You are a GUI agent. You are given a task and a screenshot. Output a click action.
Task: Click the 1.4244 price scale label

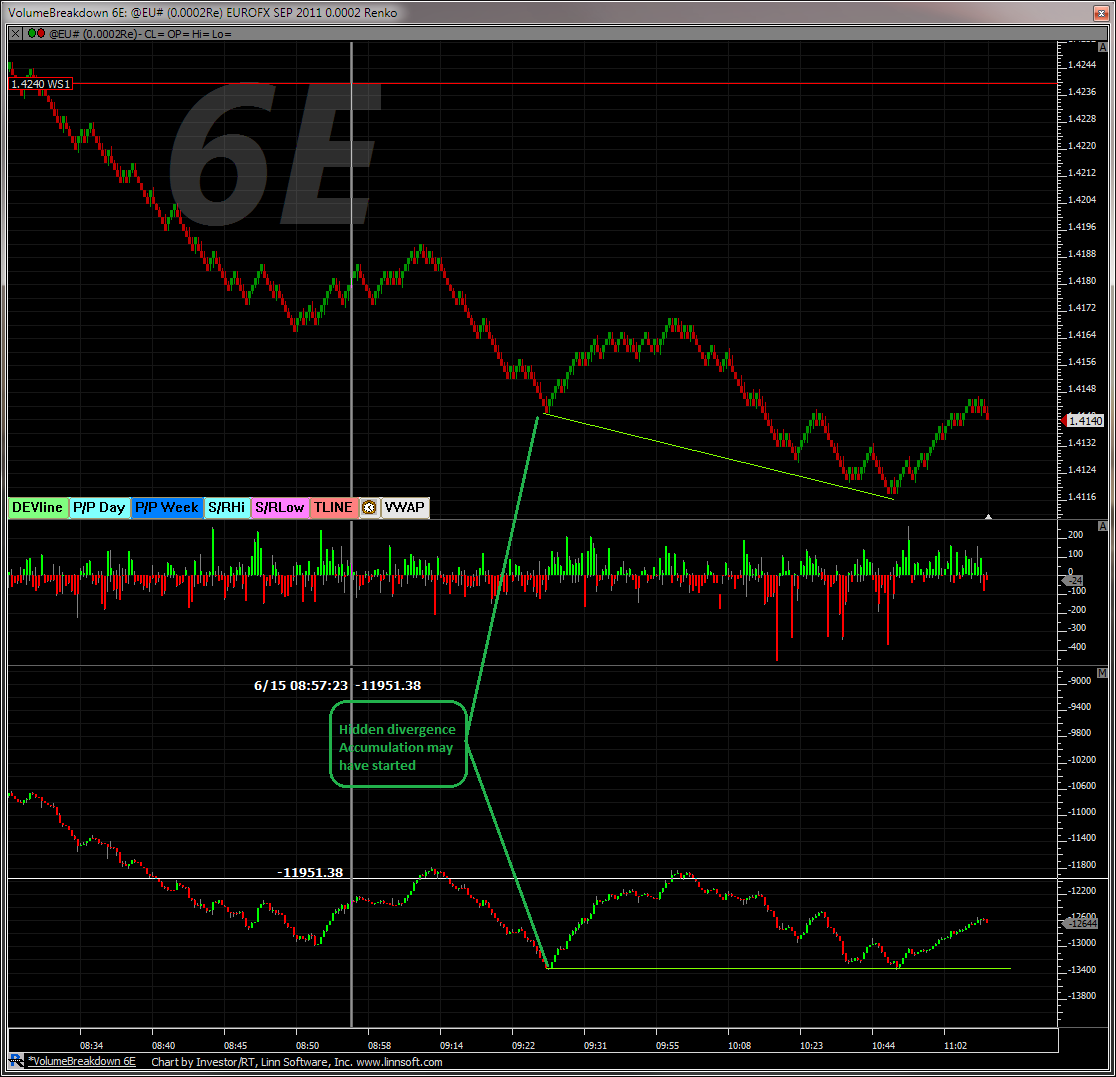pyautogui.click(x=1082, y=65)
